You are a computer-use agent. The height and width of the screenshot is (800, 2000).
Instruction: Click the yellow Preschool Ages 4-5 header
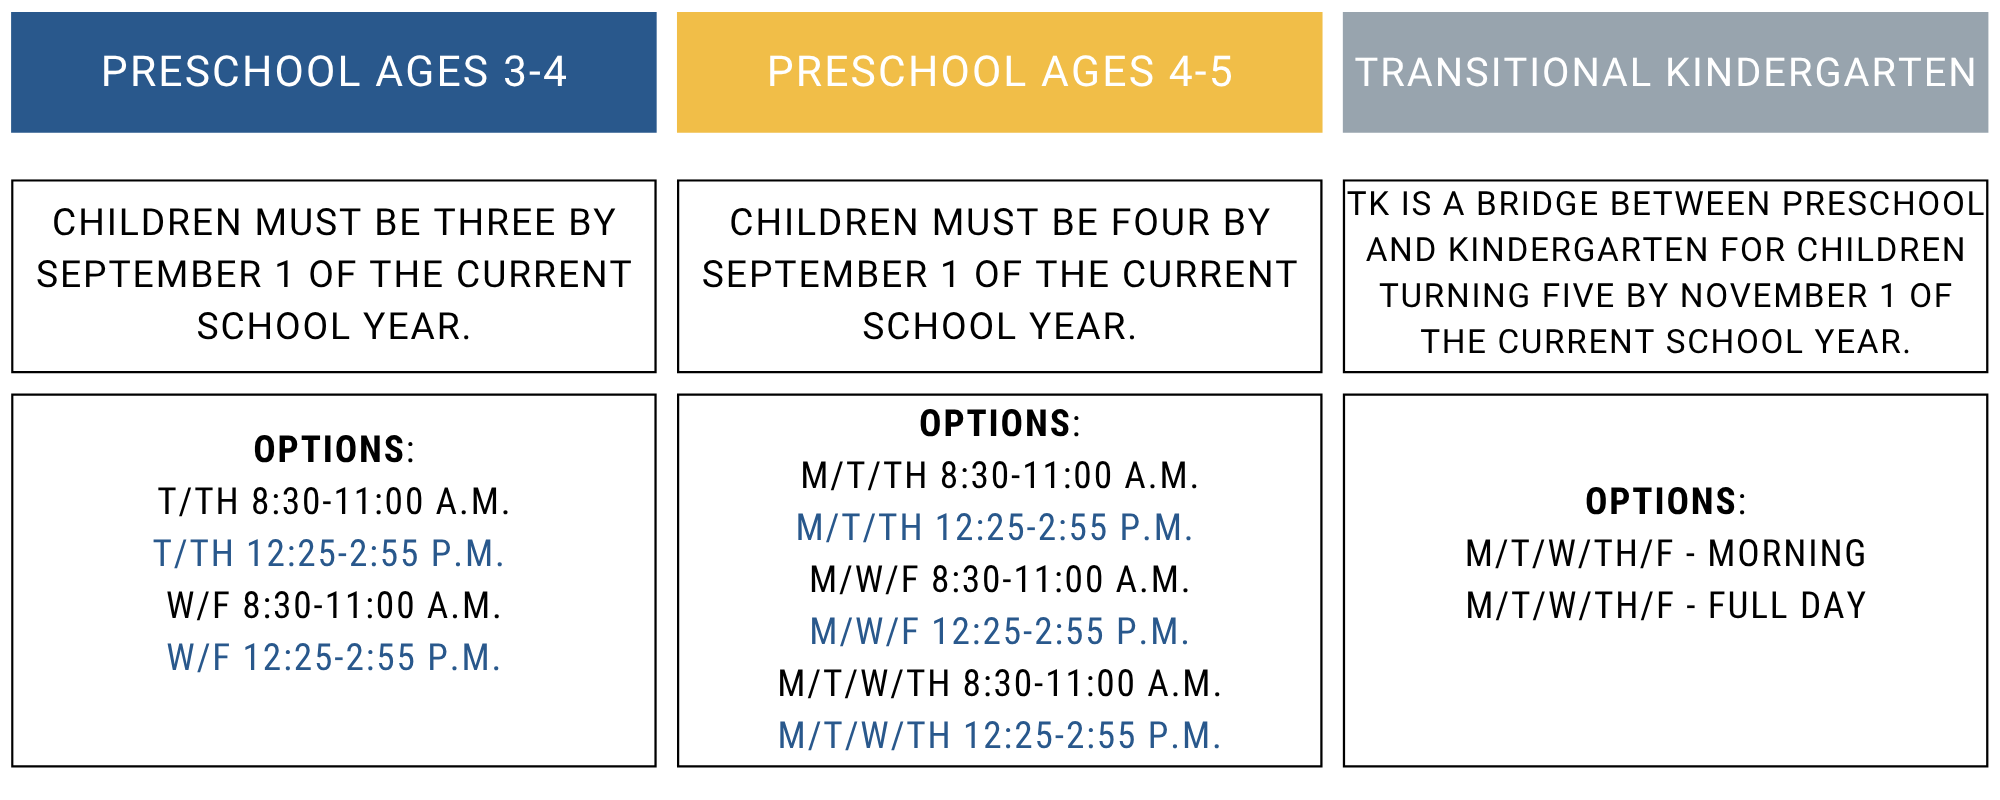(999, 72)
